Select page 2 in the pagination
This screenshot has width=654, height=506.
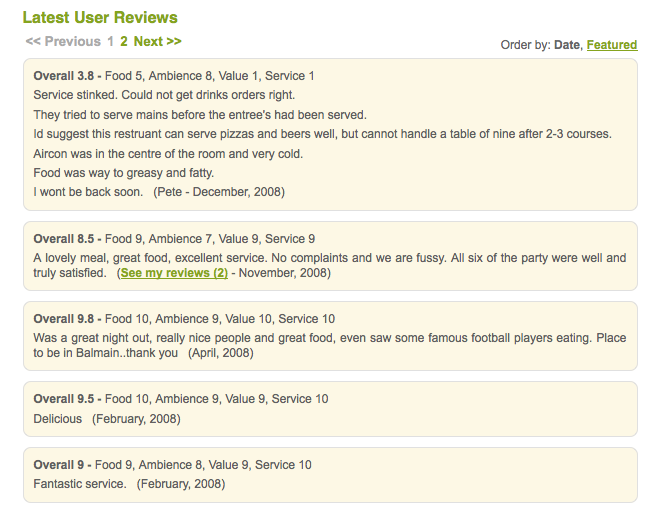[x=124, y=41]
